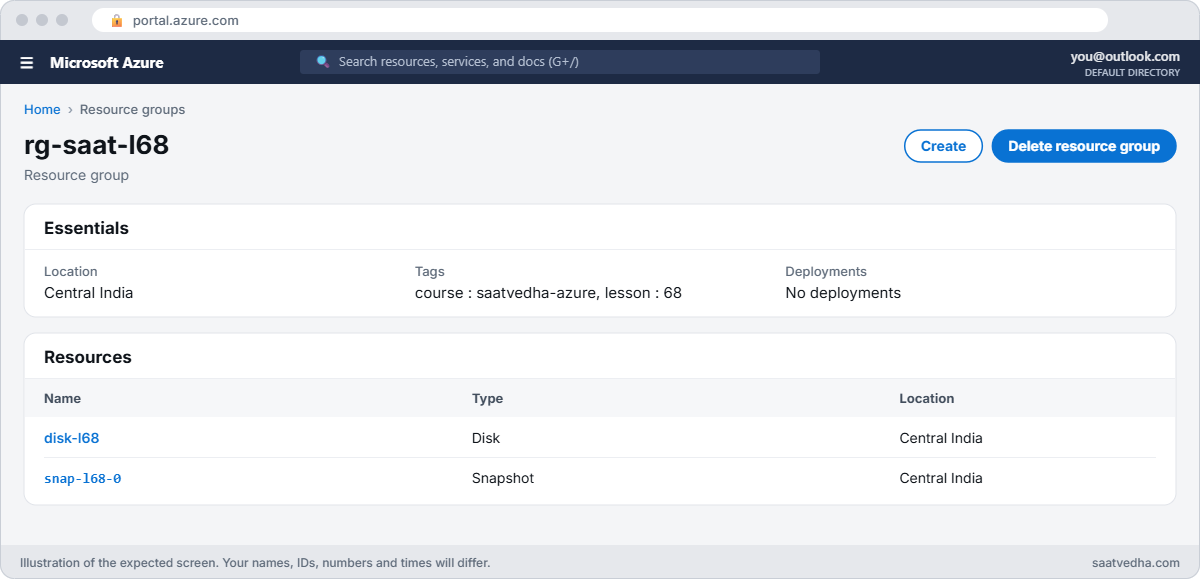Open the snap-l68-0 snapshot resource
Viewport: 1200px width, 579px height.
(x=83, y=479)
